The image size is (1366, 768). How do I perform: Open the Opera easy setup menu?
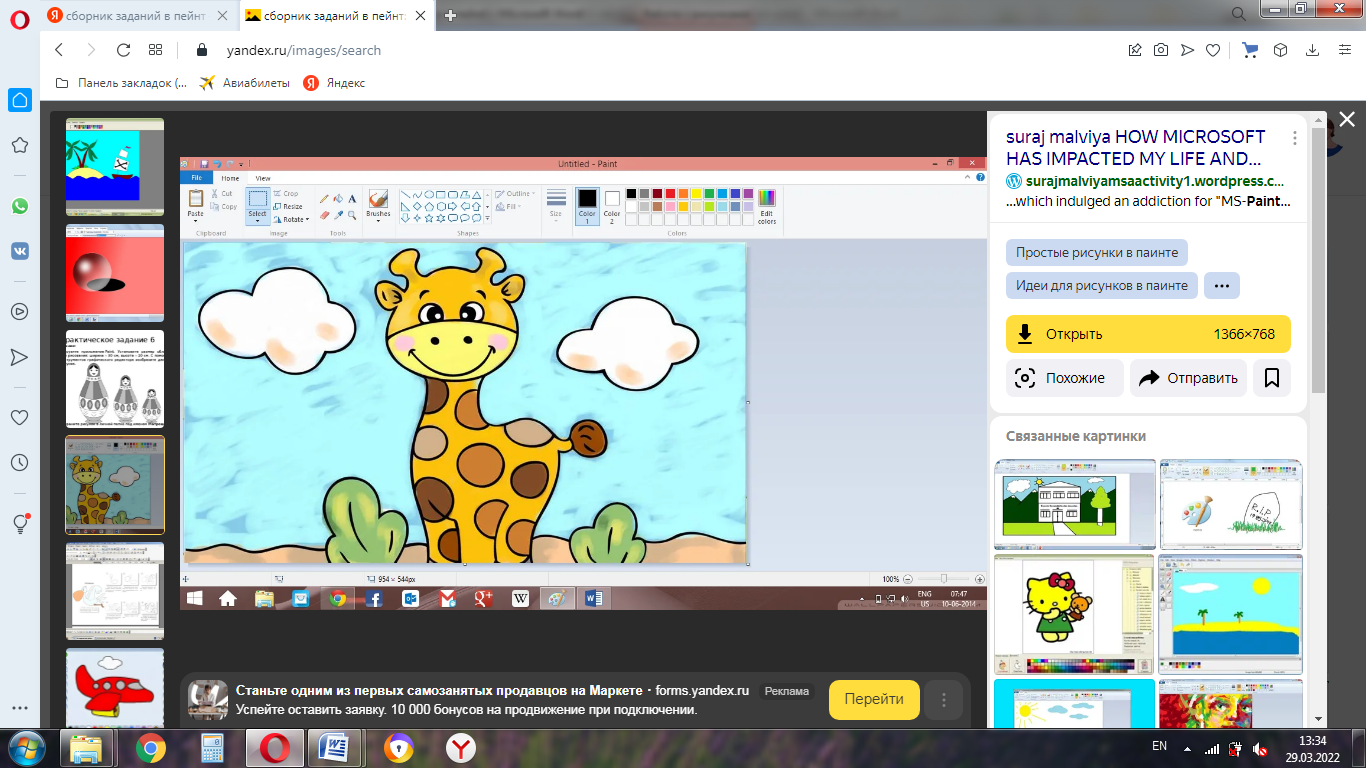(1343, 50)
